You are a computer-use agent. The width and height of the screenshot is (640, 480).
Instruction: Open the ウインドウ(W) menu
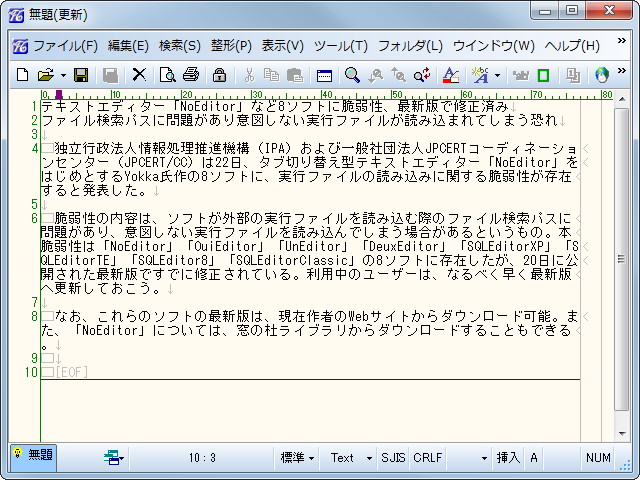[x=493, y=46]
